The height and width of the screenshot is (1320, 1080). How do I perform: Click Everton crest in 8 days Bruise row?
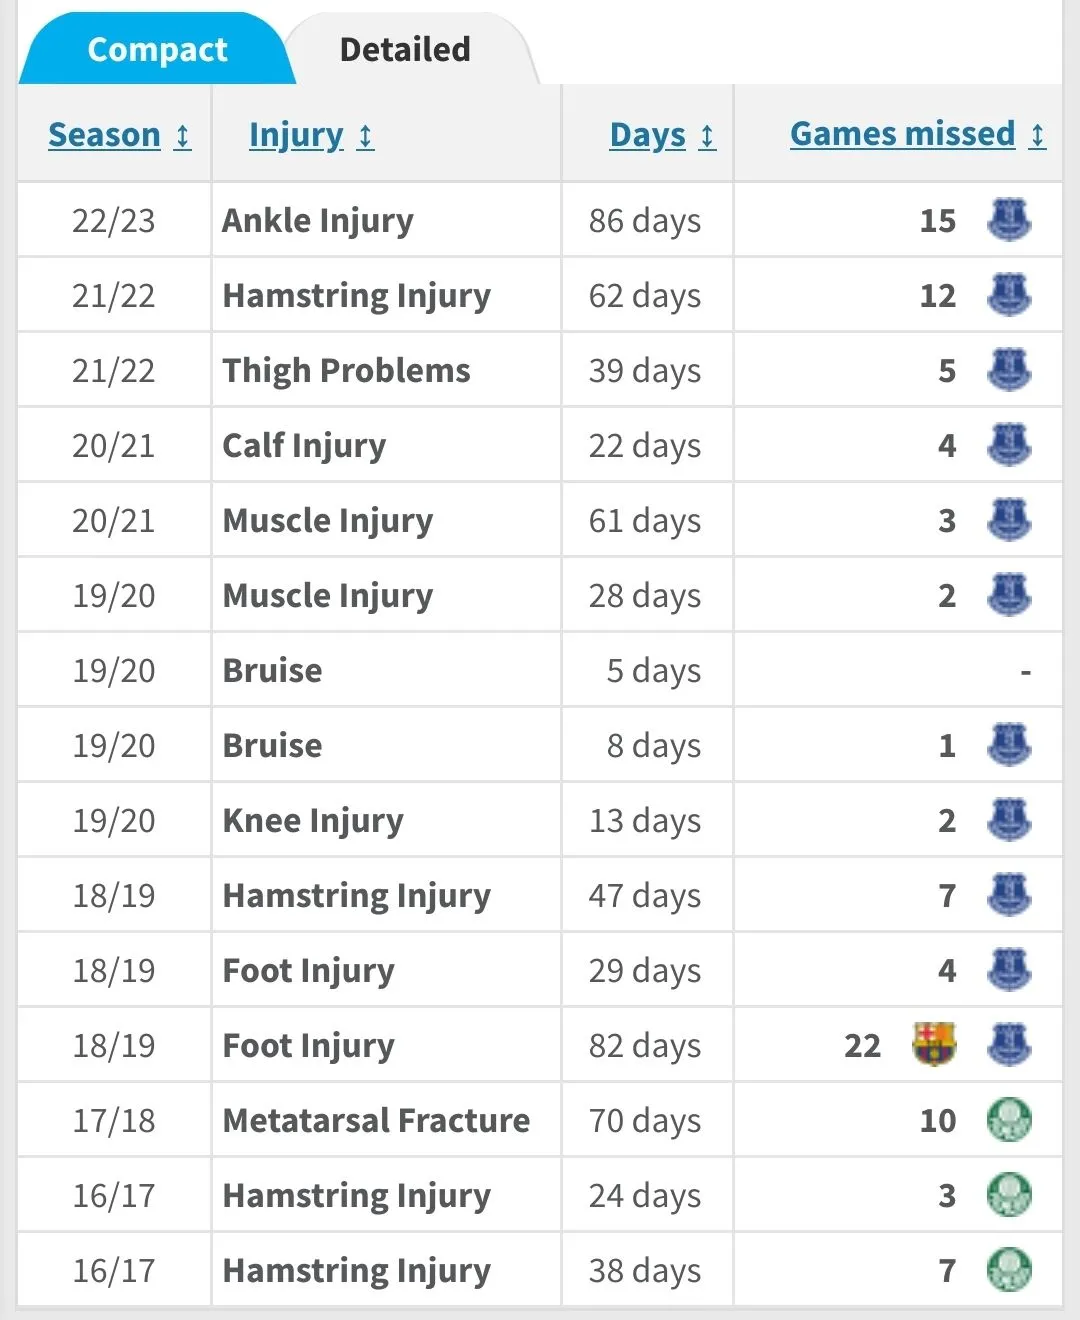coord(1008,745)
